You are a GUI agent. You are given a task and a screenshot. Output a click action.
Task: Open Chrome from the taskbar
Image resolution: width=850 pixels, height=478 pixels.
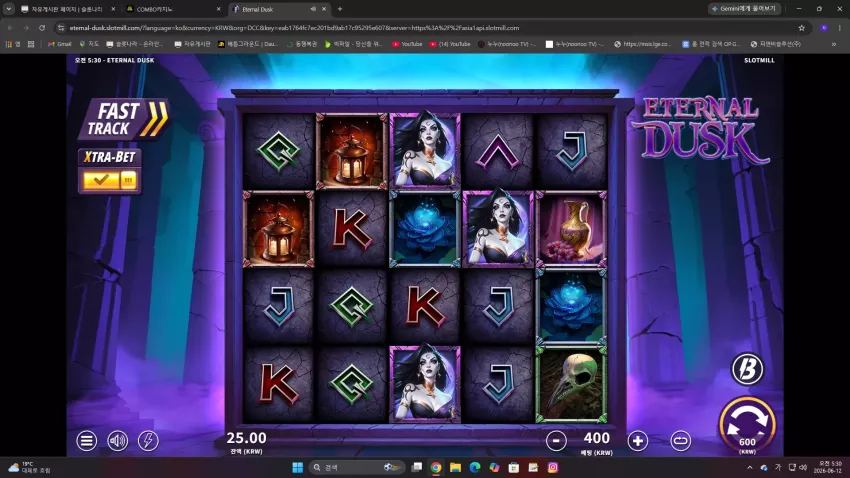tap(436, 467)
